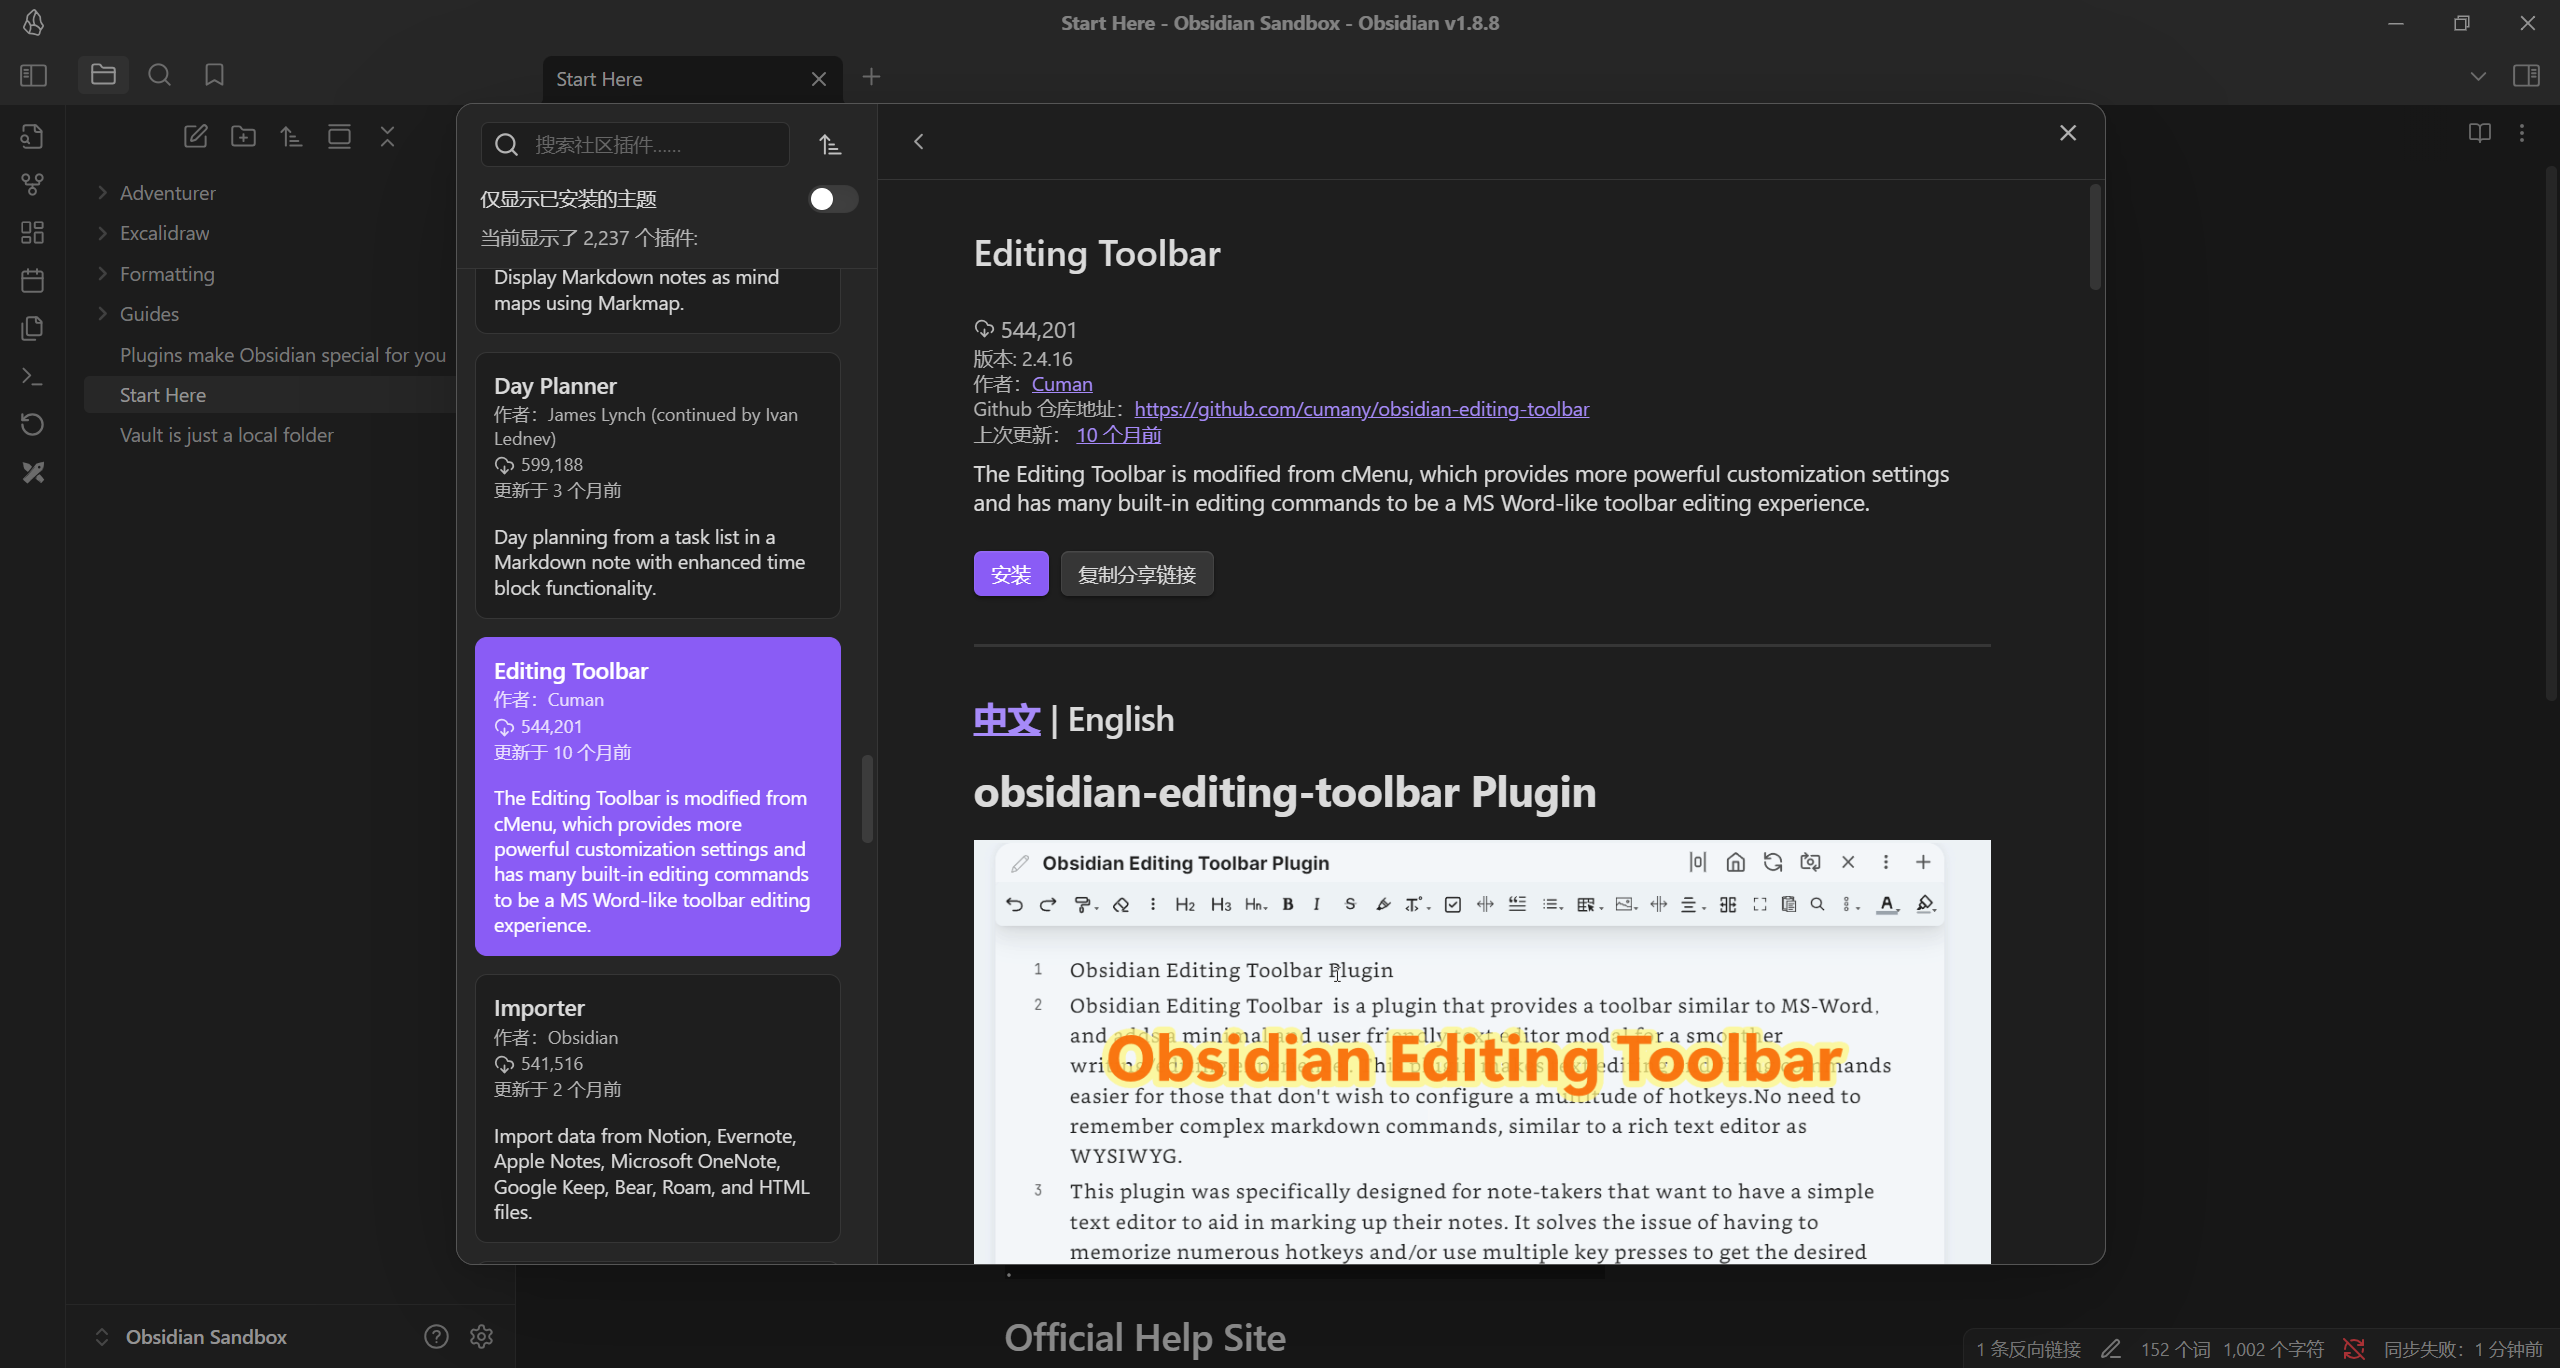
Task: Open the Cuman author link
Action: (x=1062, y=384)
